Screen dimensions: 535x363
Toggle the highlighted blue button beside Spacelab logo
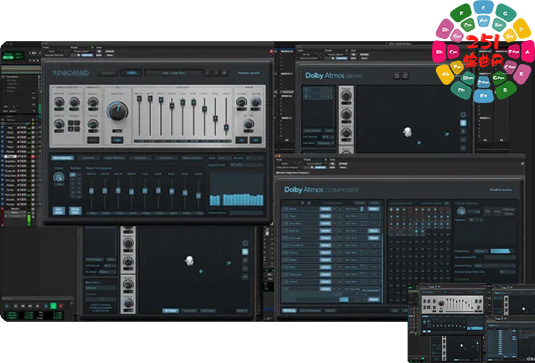click(131, 73)
